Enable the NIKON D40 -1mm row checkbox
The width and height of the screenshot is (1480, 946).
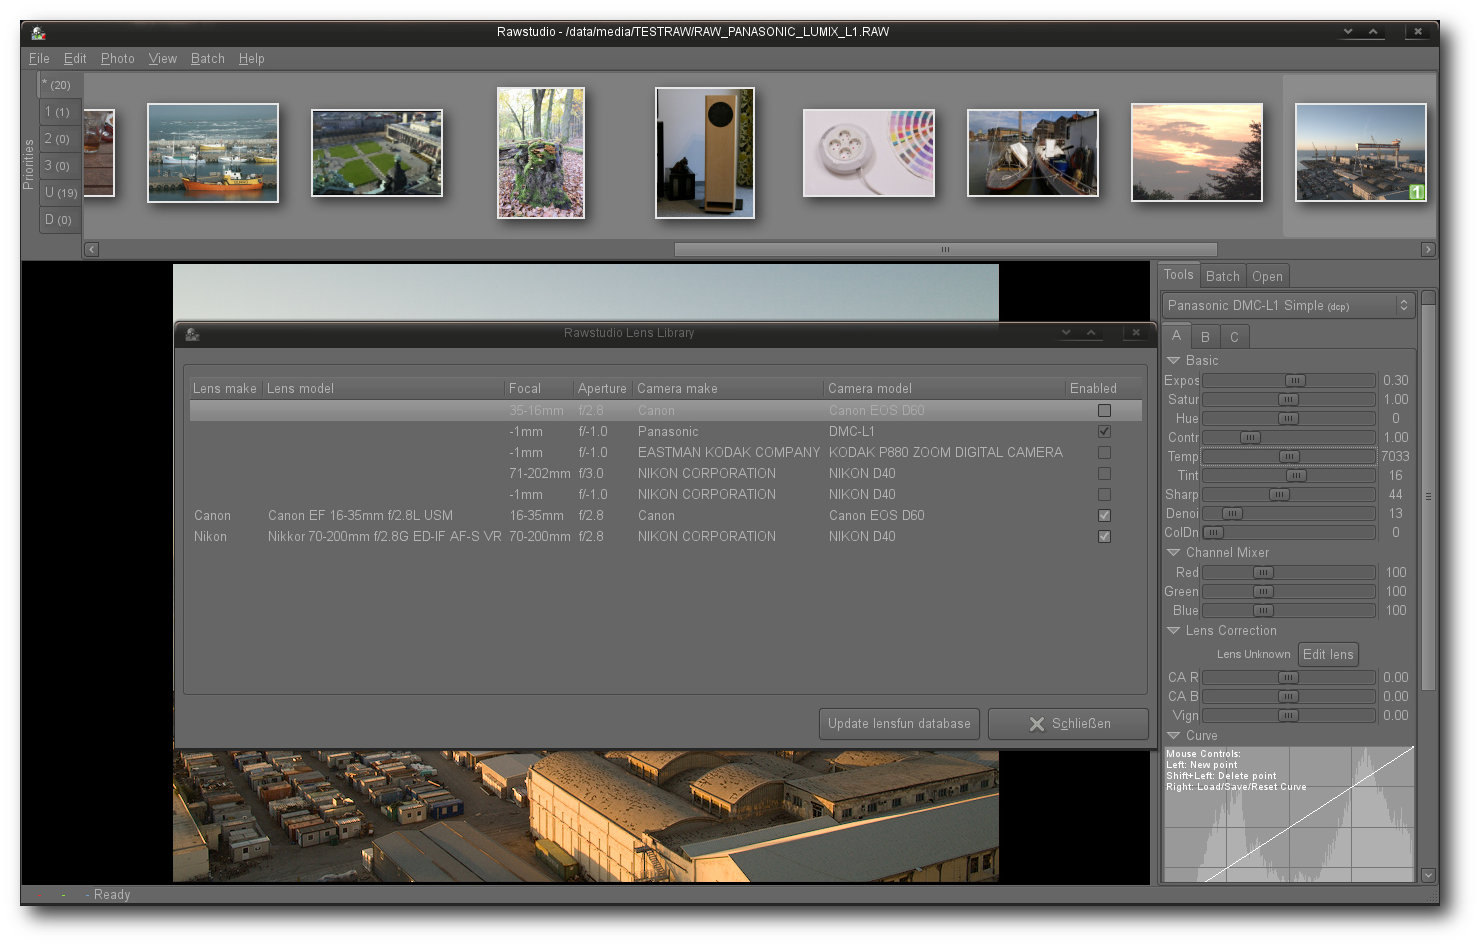[x=1104, y=494]
